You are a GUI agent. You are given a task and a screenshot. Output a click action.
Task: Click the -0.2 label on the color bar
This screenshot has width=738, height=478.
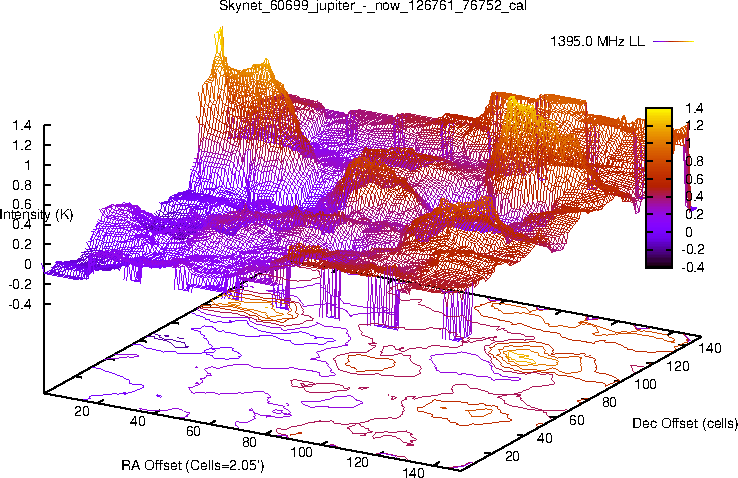coord(693,250)
